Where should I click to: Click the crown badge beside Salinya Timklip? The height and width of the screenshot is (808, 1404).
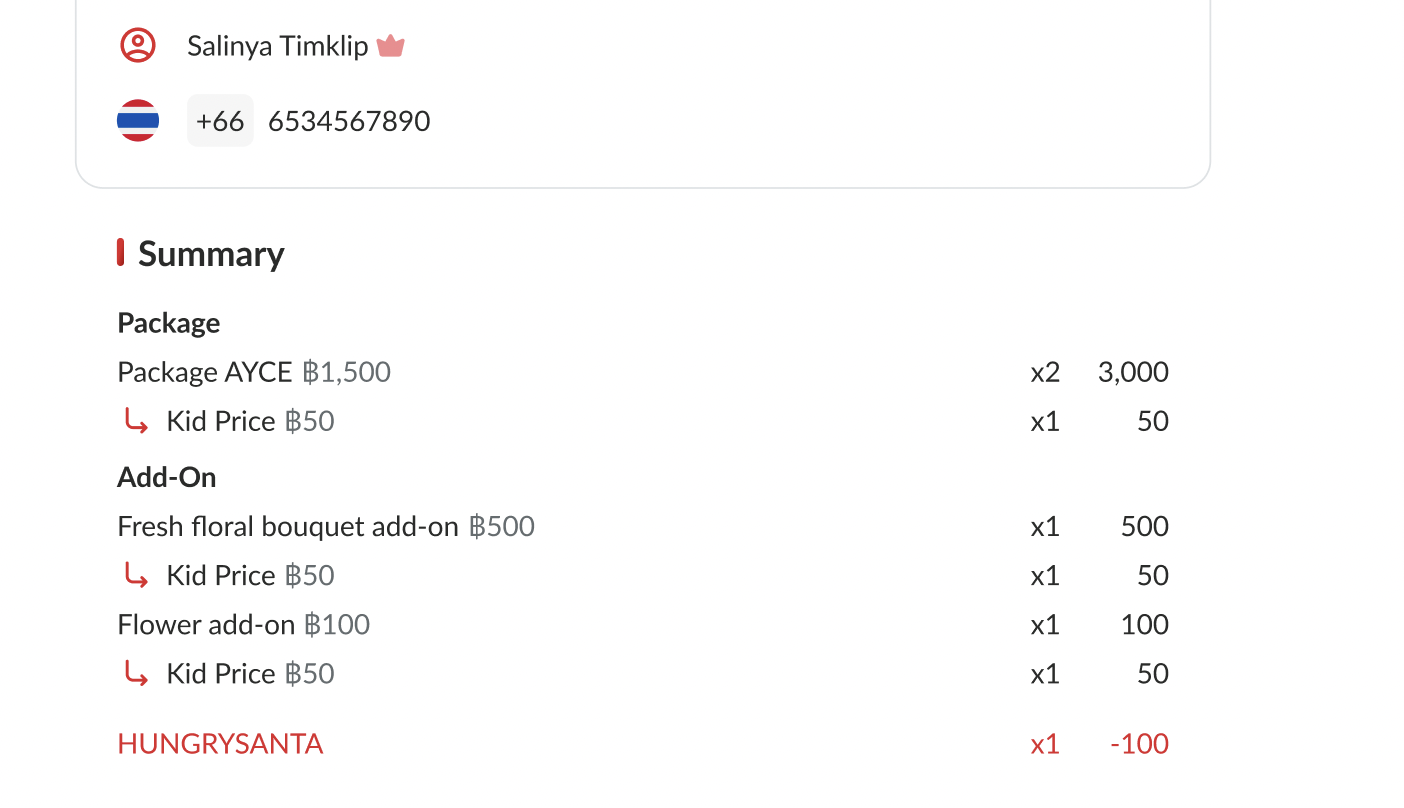point(390,46)
